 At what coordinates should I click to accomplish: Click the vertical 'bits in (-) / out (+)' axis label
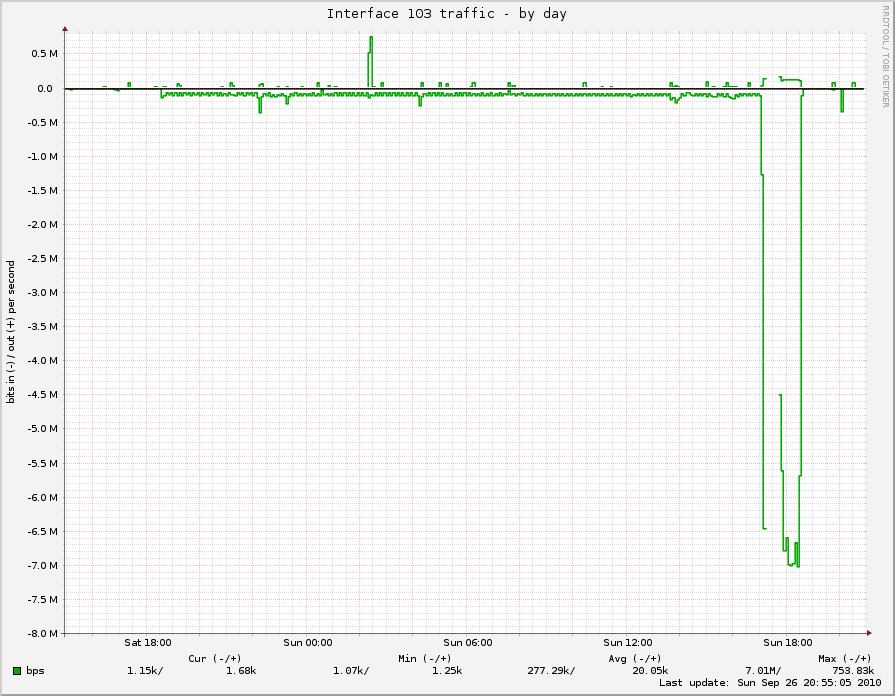click(x=11, y=332)
